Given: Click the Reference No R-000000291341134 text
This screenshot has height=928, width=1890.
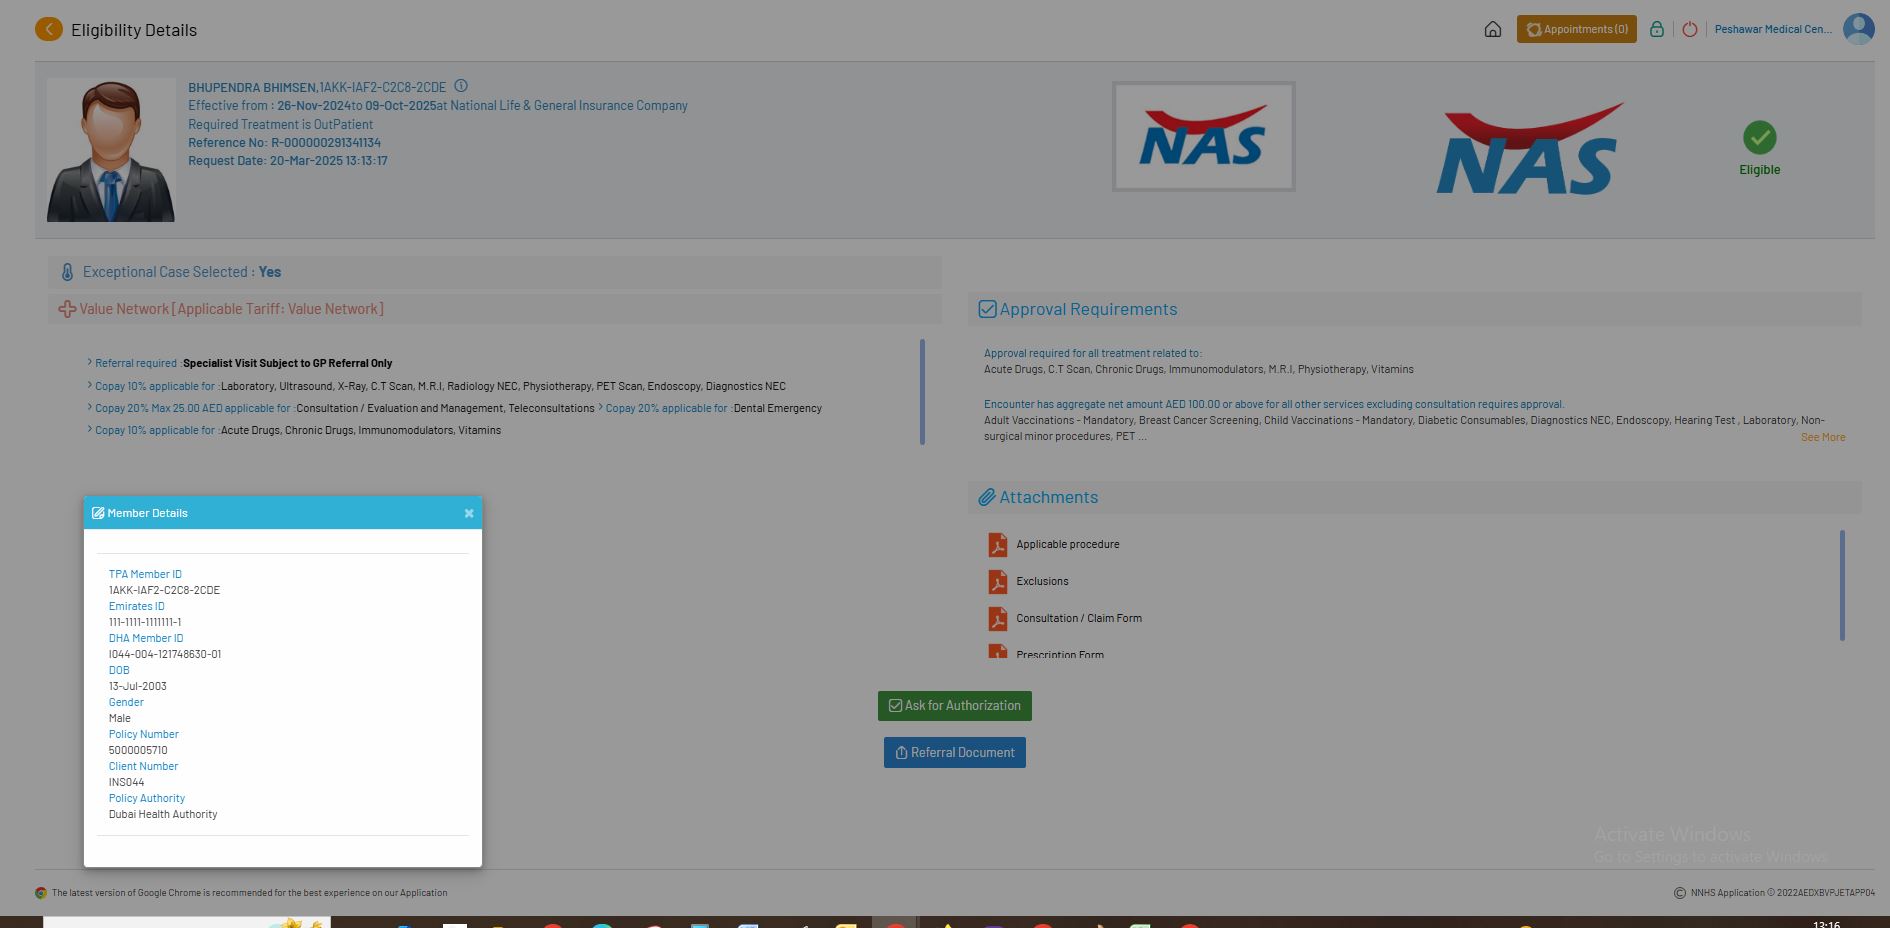Looking at the screenshot, I should (284, 143).
